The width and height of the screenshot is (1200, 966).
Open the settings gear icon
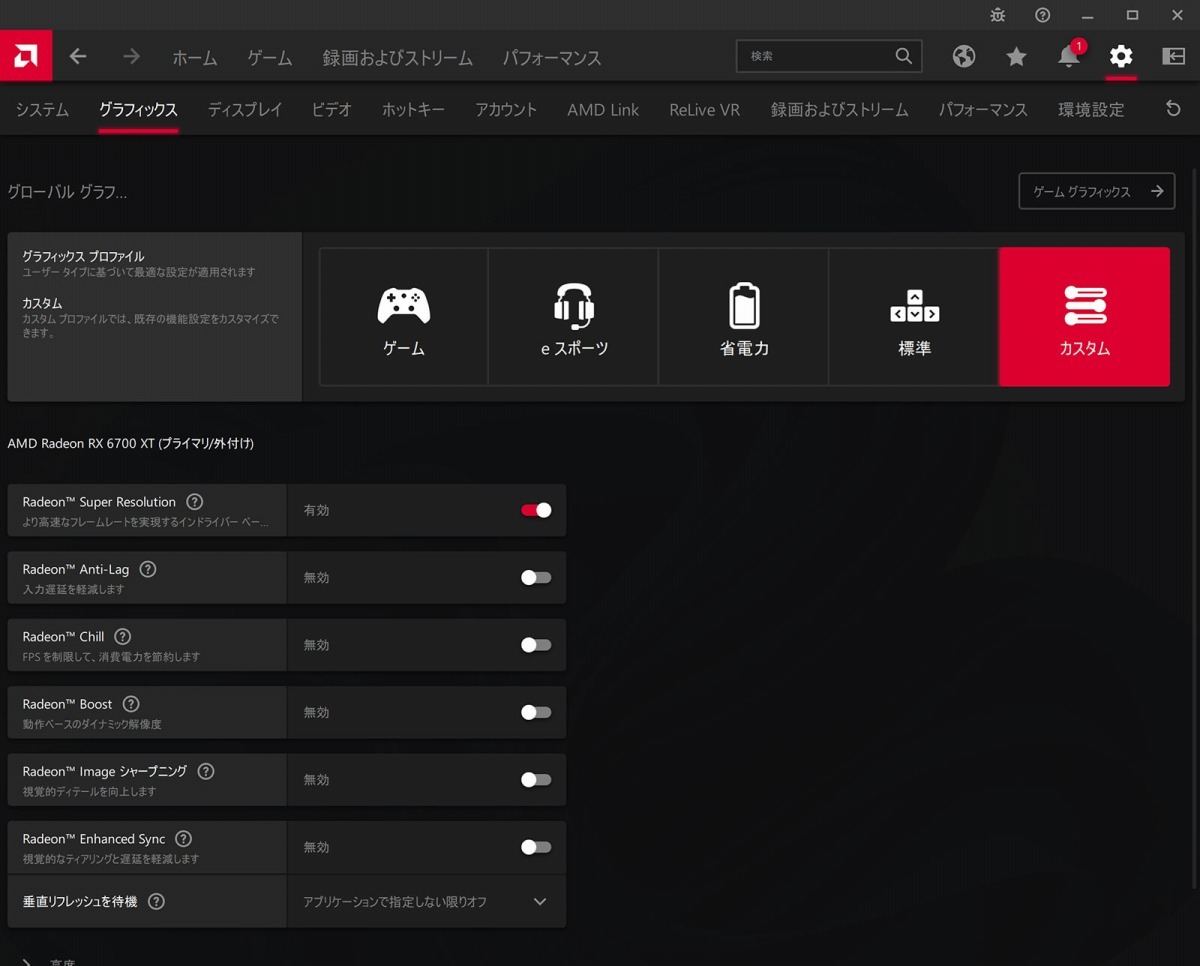pos(1121,56)
